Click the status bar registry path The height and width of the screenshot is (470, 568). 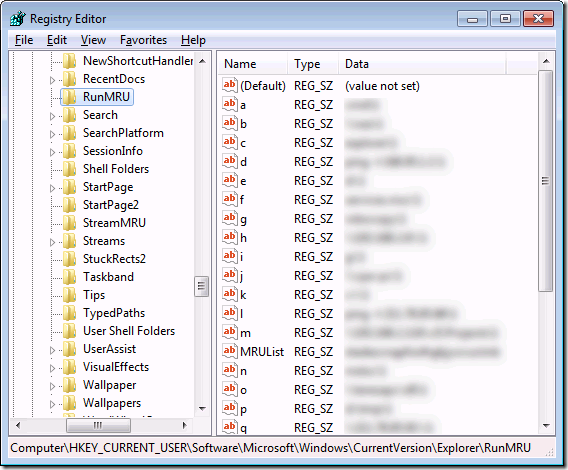(270, 448)
